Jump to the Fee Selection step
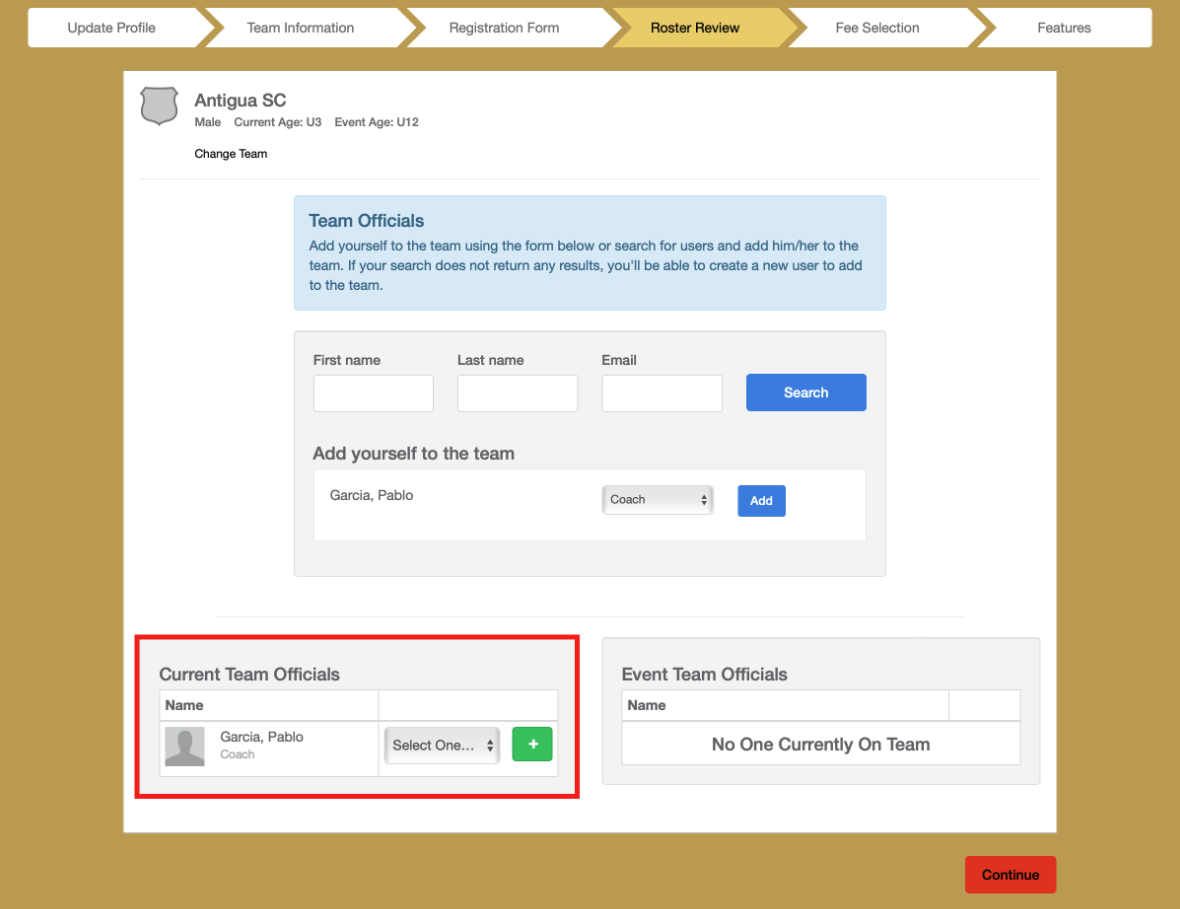Screen dimensions: 1180x909 877,28
